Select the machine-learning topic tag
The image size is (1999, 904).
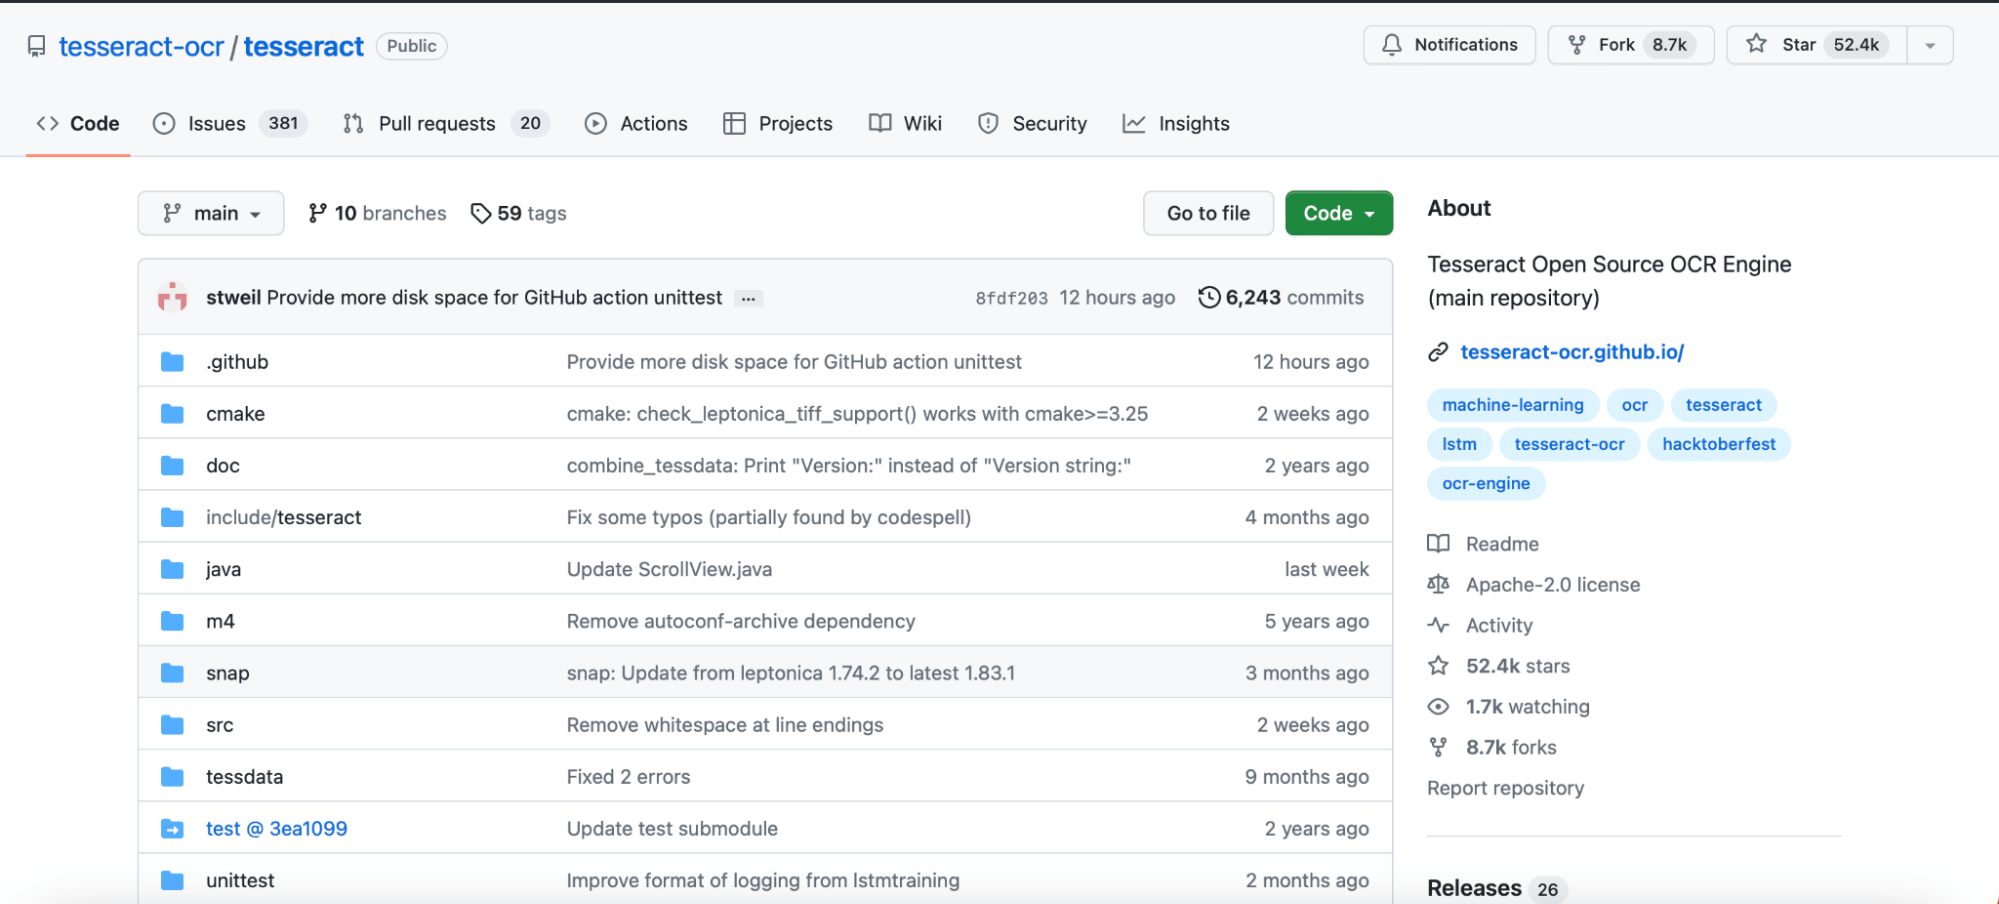click(x=1512, y=404)
